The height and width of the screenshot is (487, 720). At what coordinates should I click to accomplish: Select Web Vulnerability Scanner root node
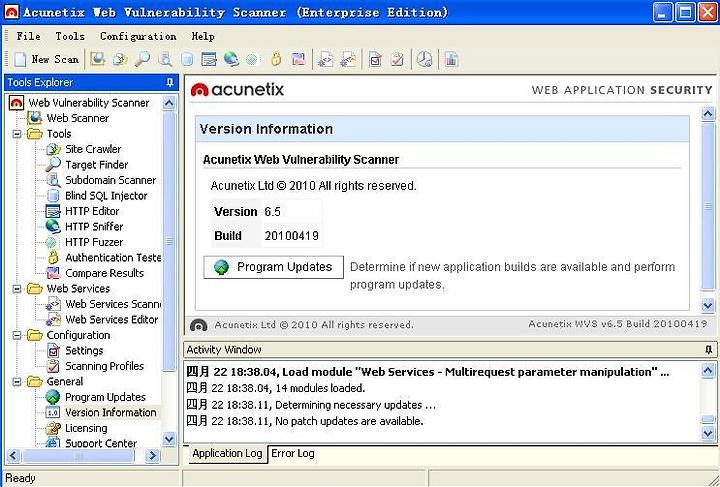pyautogui.click(x=89, y=103)
